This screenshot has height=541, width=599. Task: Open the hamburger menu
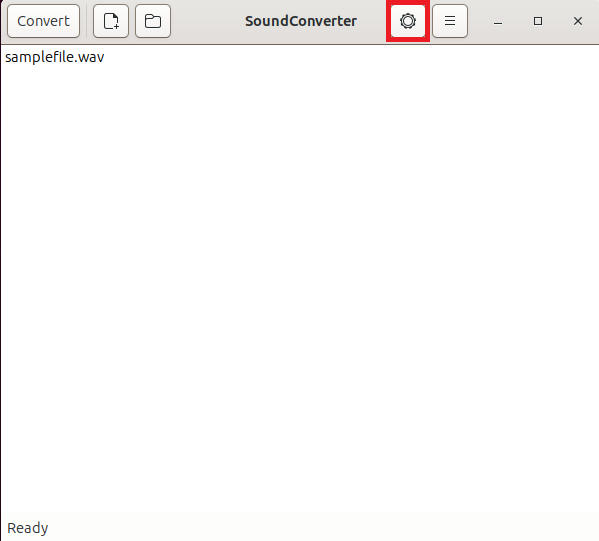click(x=450, y=21)
